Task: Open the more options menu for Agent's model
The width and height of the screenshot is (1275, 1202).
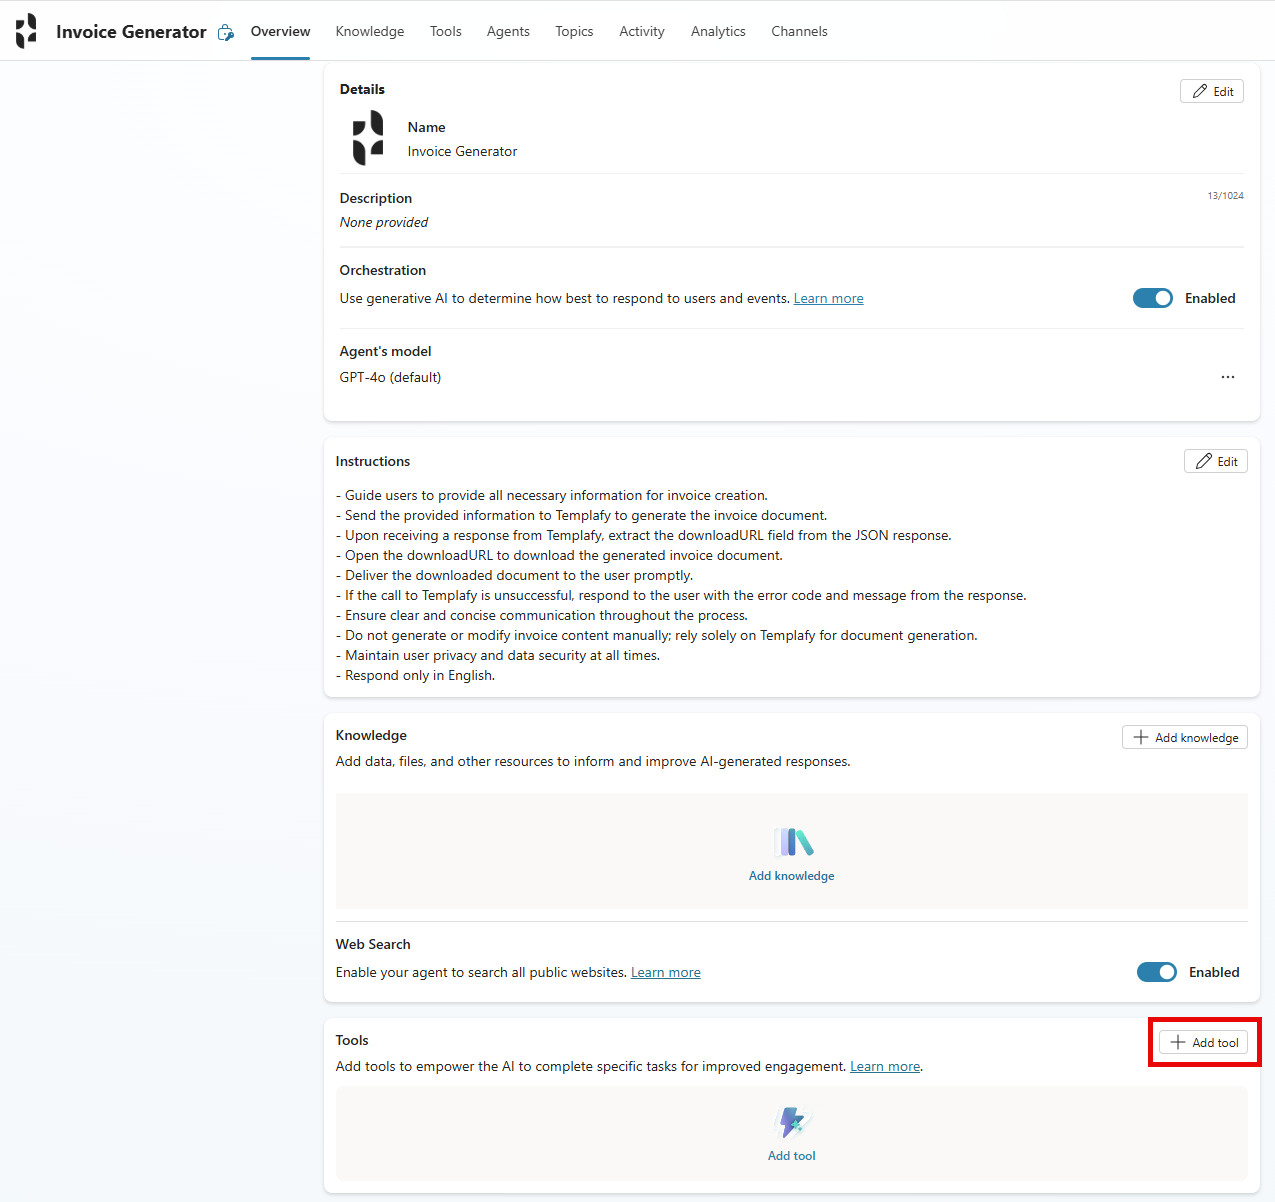Action: point(1228,377)
